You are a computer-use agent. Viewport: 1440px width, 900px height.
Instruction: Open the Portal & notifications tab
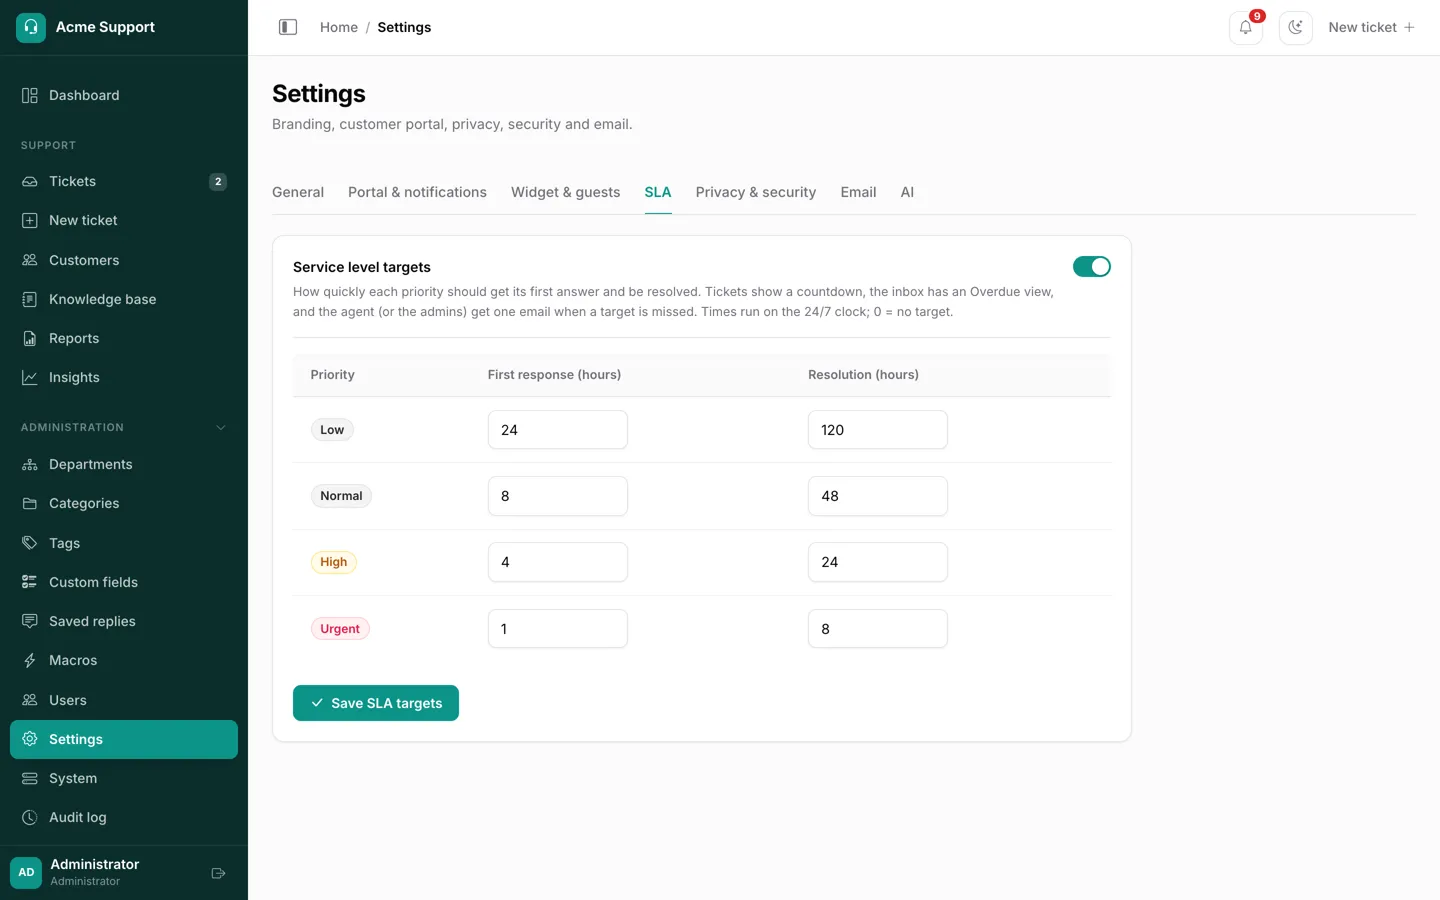417,192
